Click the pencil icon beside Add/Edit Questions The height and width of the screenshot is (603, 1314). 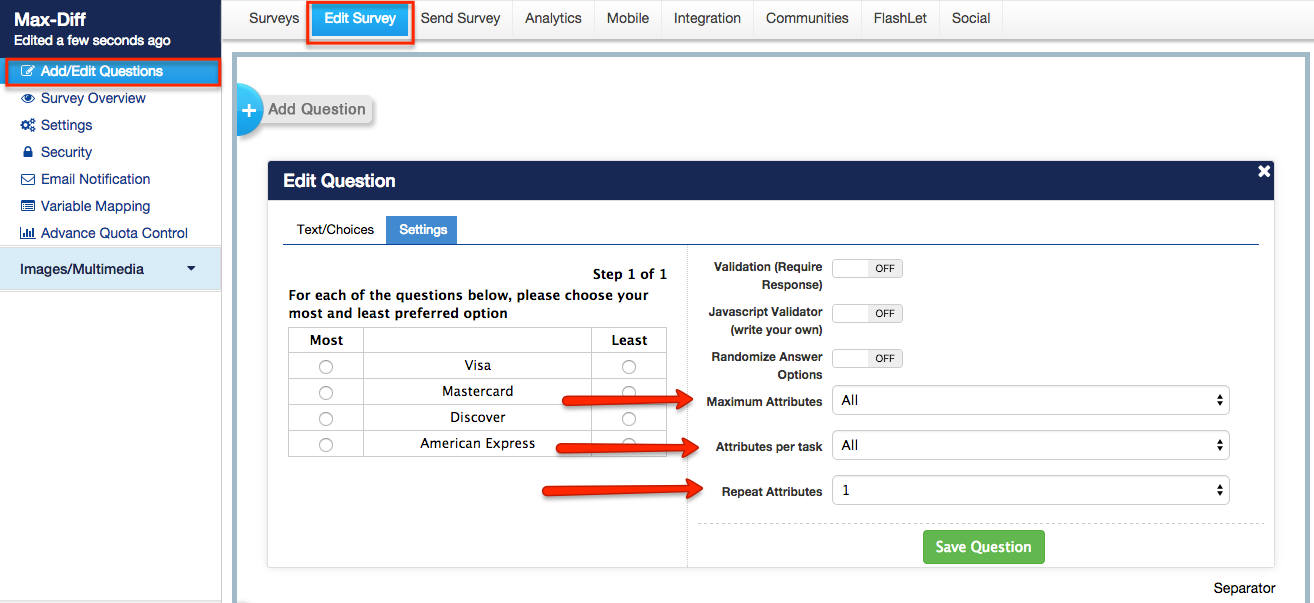(x=27, y=72)
